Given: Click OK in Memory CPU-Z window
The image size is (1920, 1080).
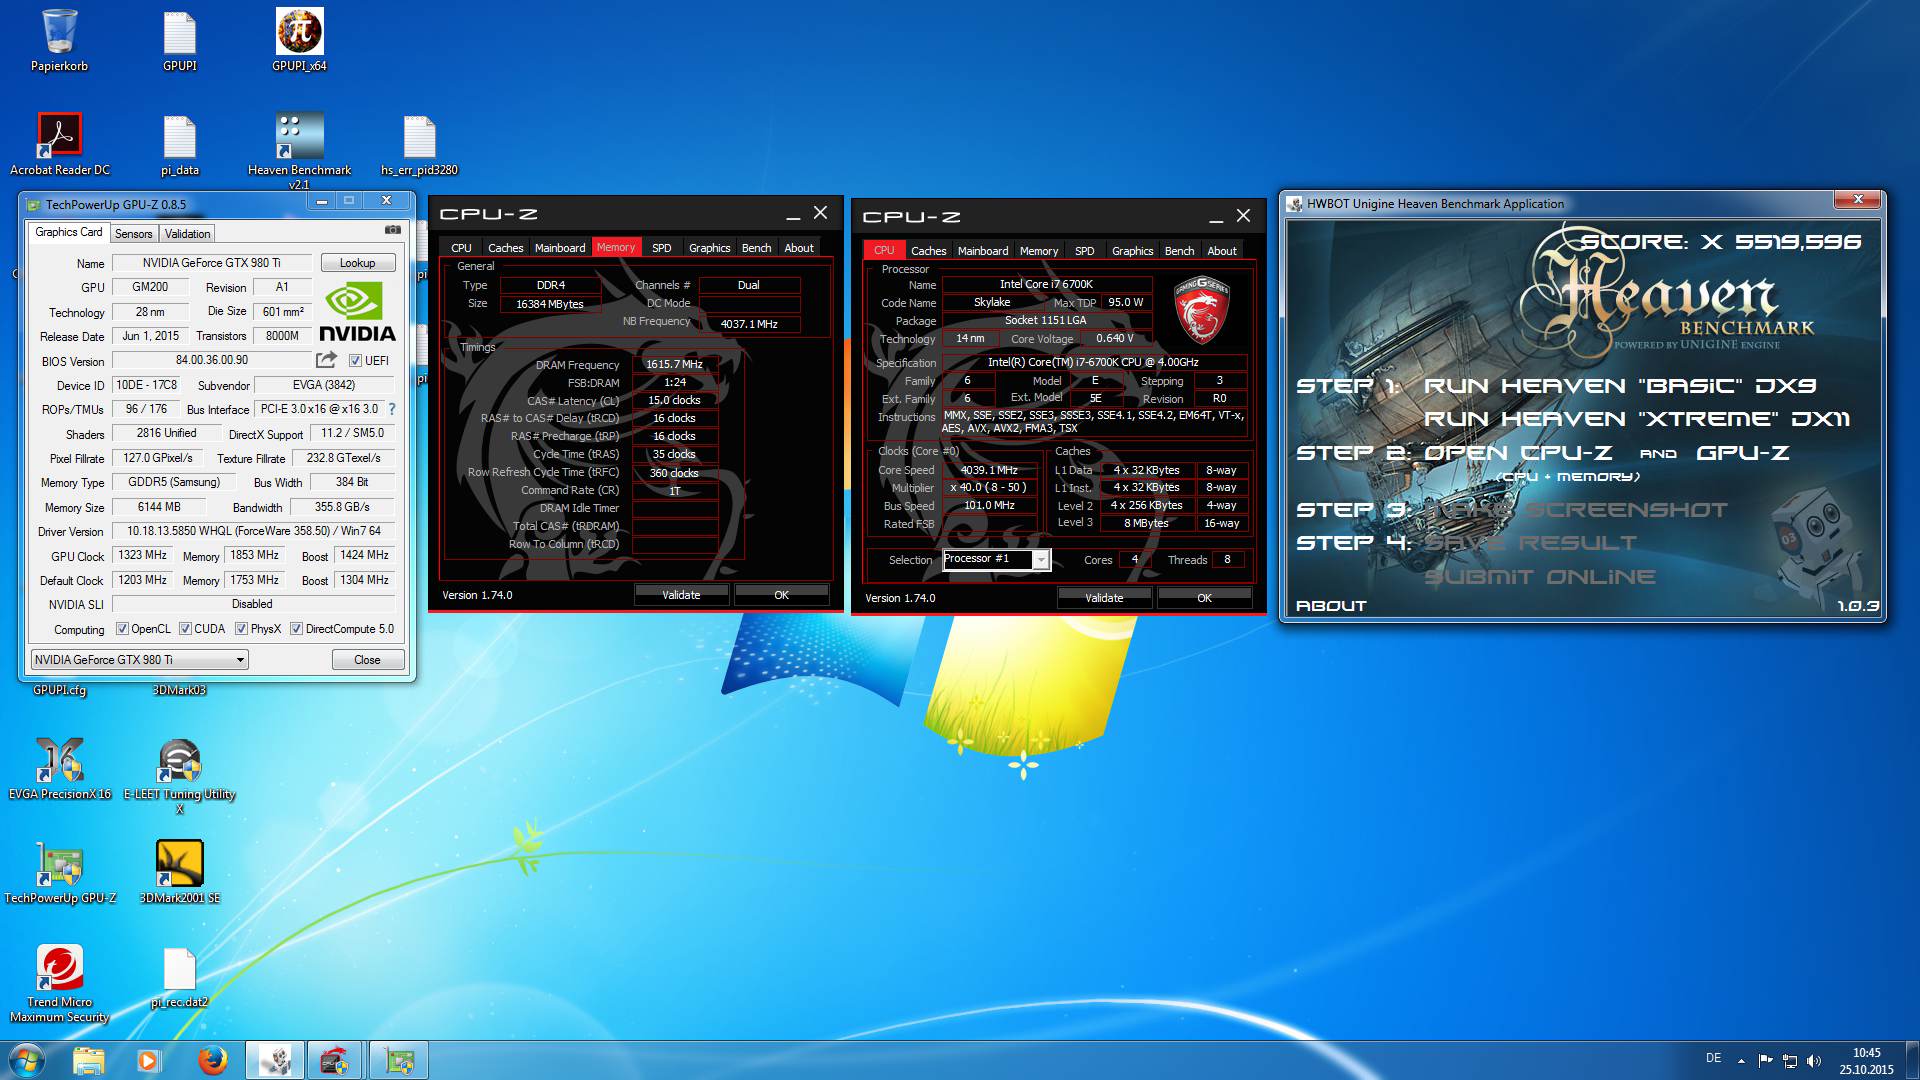Looking at the screenshot, I should [x=781, y=595].
